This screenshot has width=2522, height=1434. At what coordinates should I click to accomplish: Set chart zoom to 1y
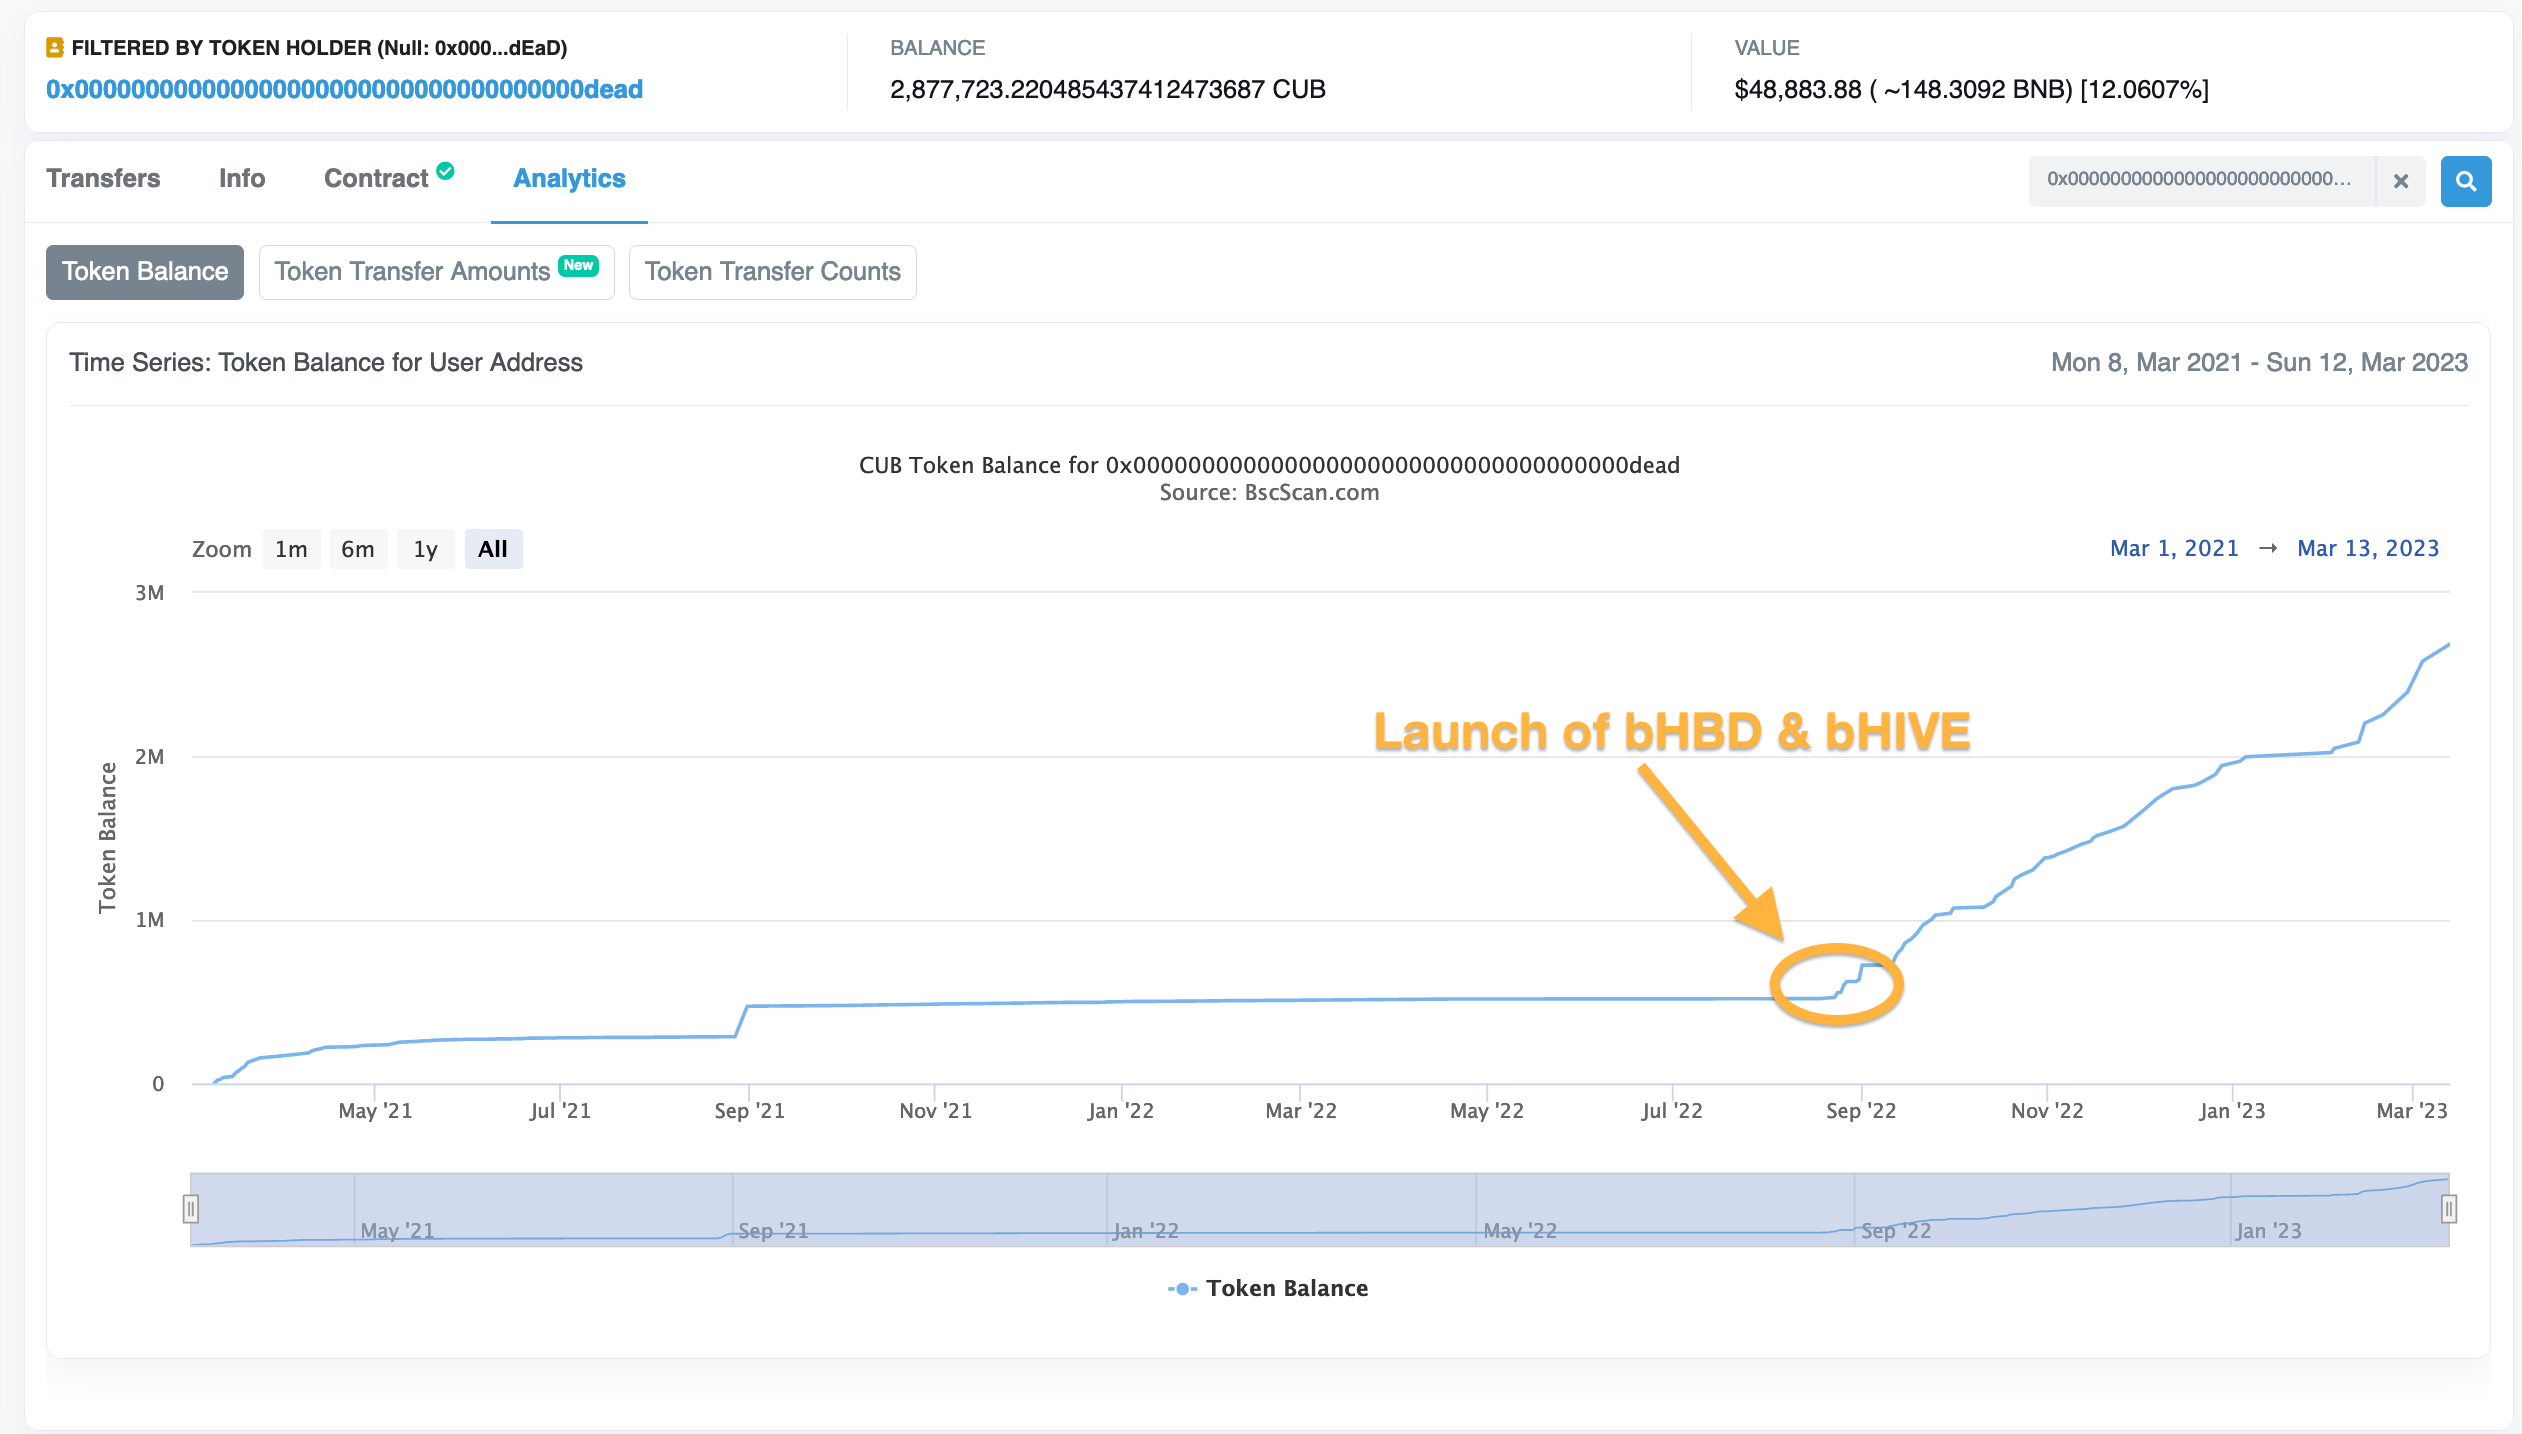[426, 549]
